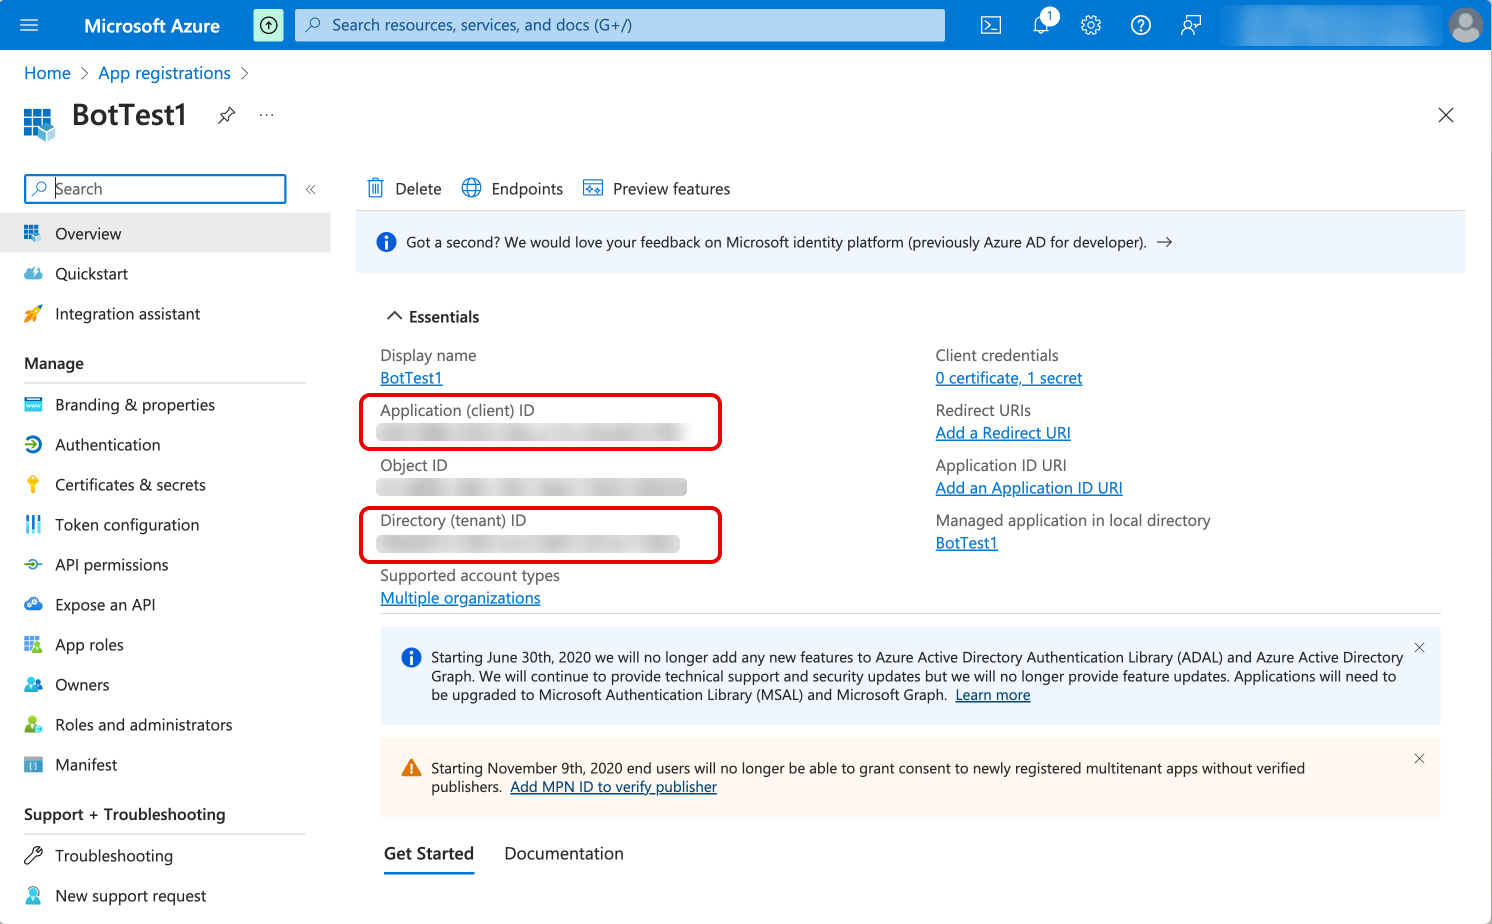Click the BotTest1 display name link
Image resolution: width=1492 pixels, height=924 pixels.
[411, 378]
